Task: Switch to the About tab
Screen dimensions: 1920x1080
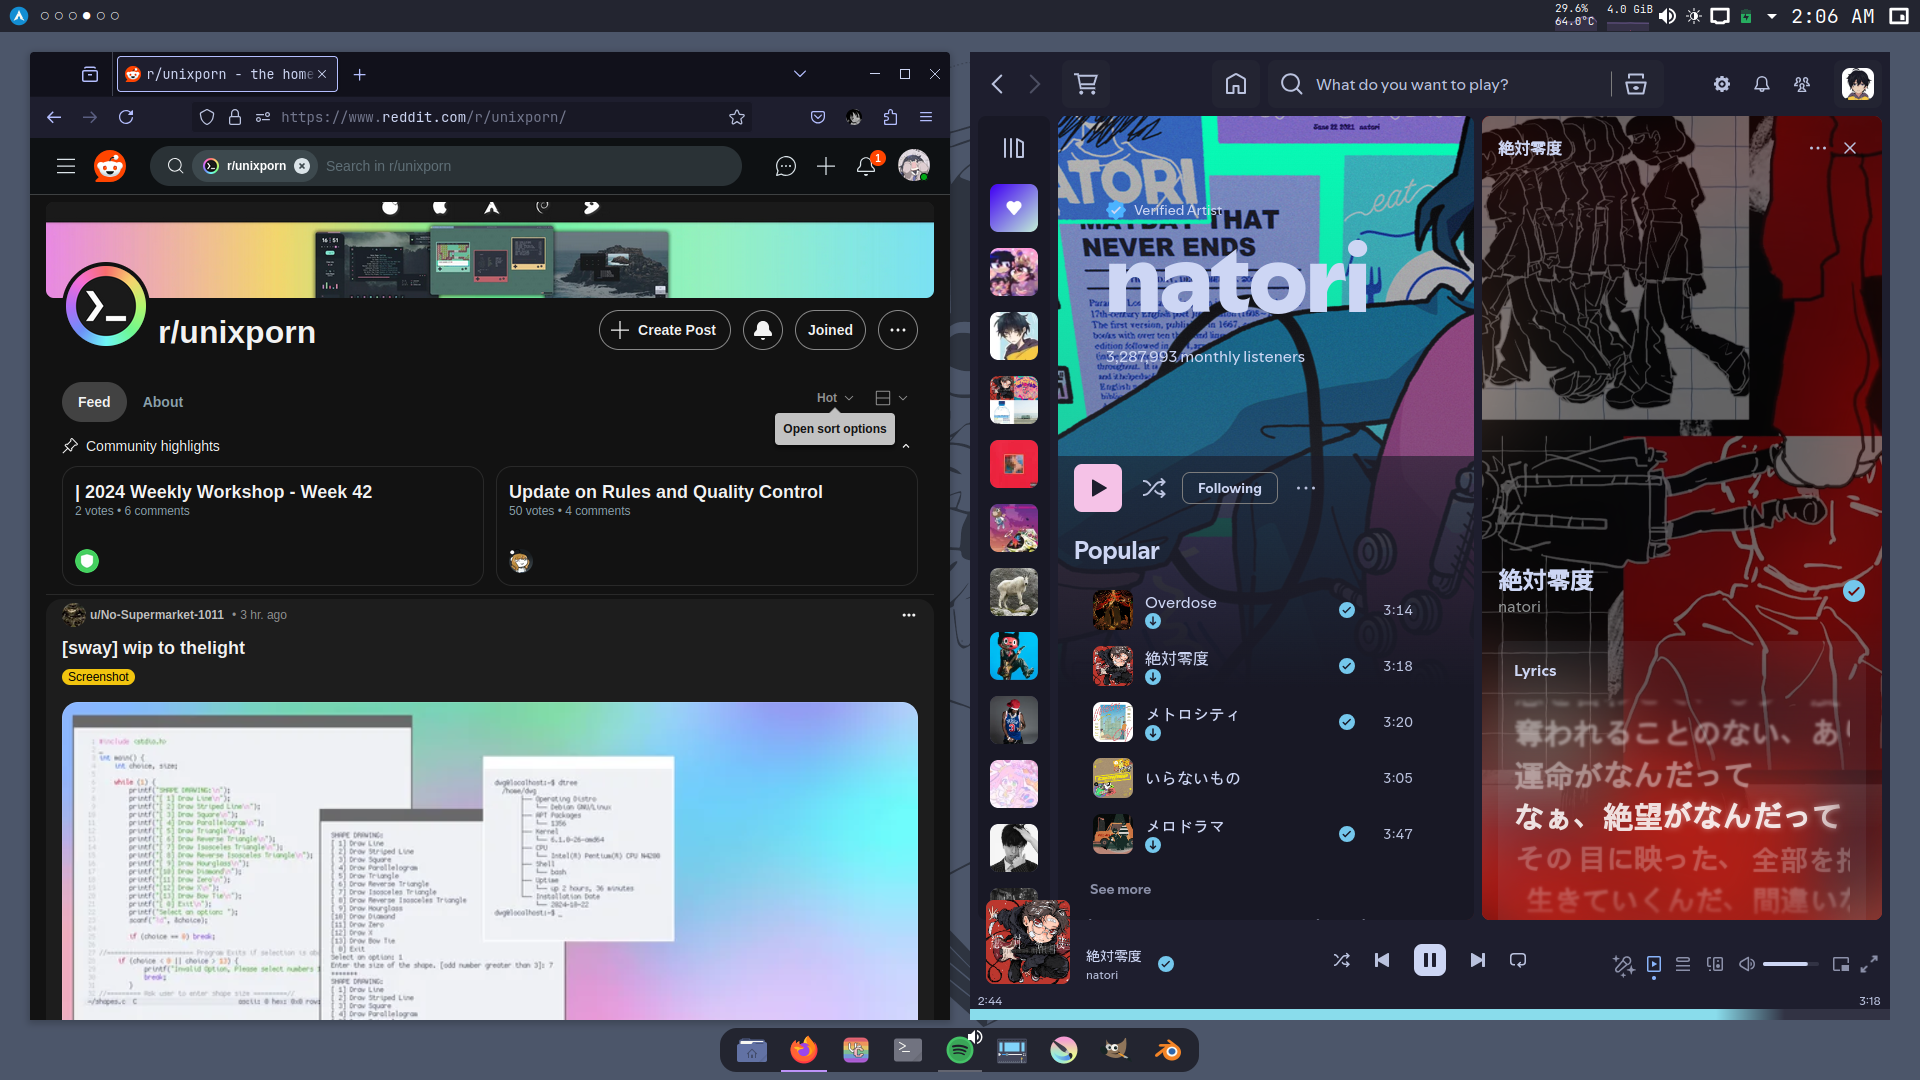Action: coord(163,402)
